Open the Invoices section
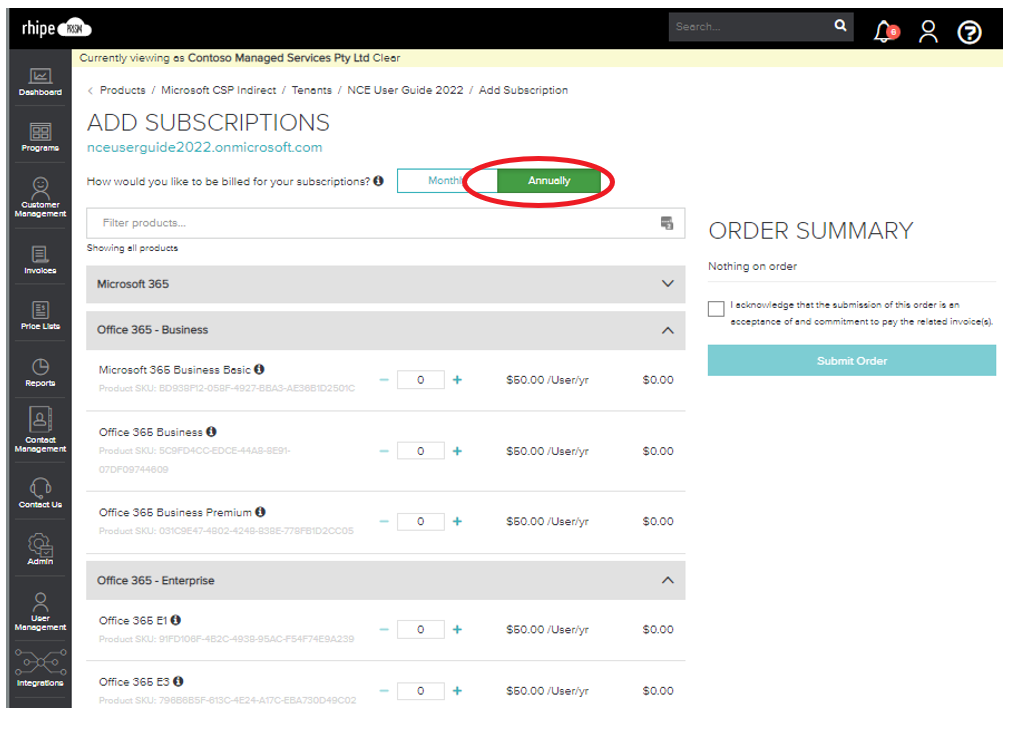 (40, 260)
